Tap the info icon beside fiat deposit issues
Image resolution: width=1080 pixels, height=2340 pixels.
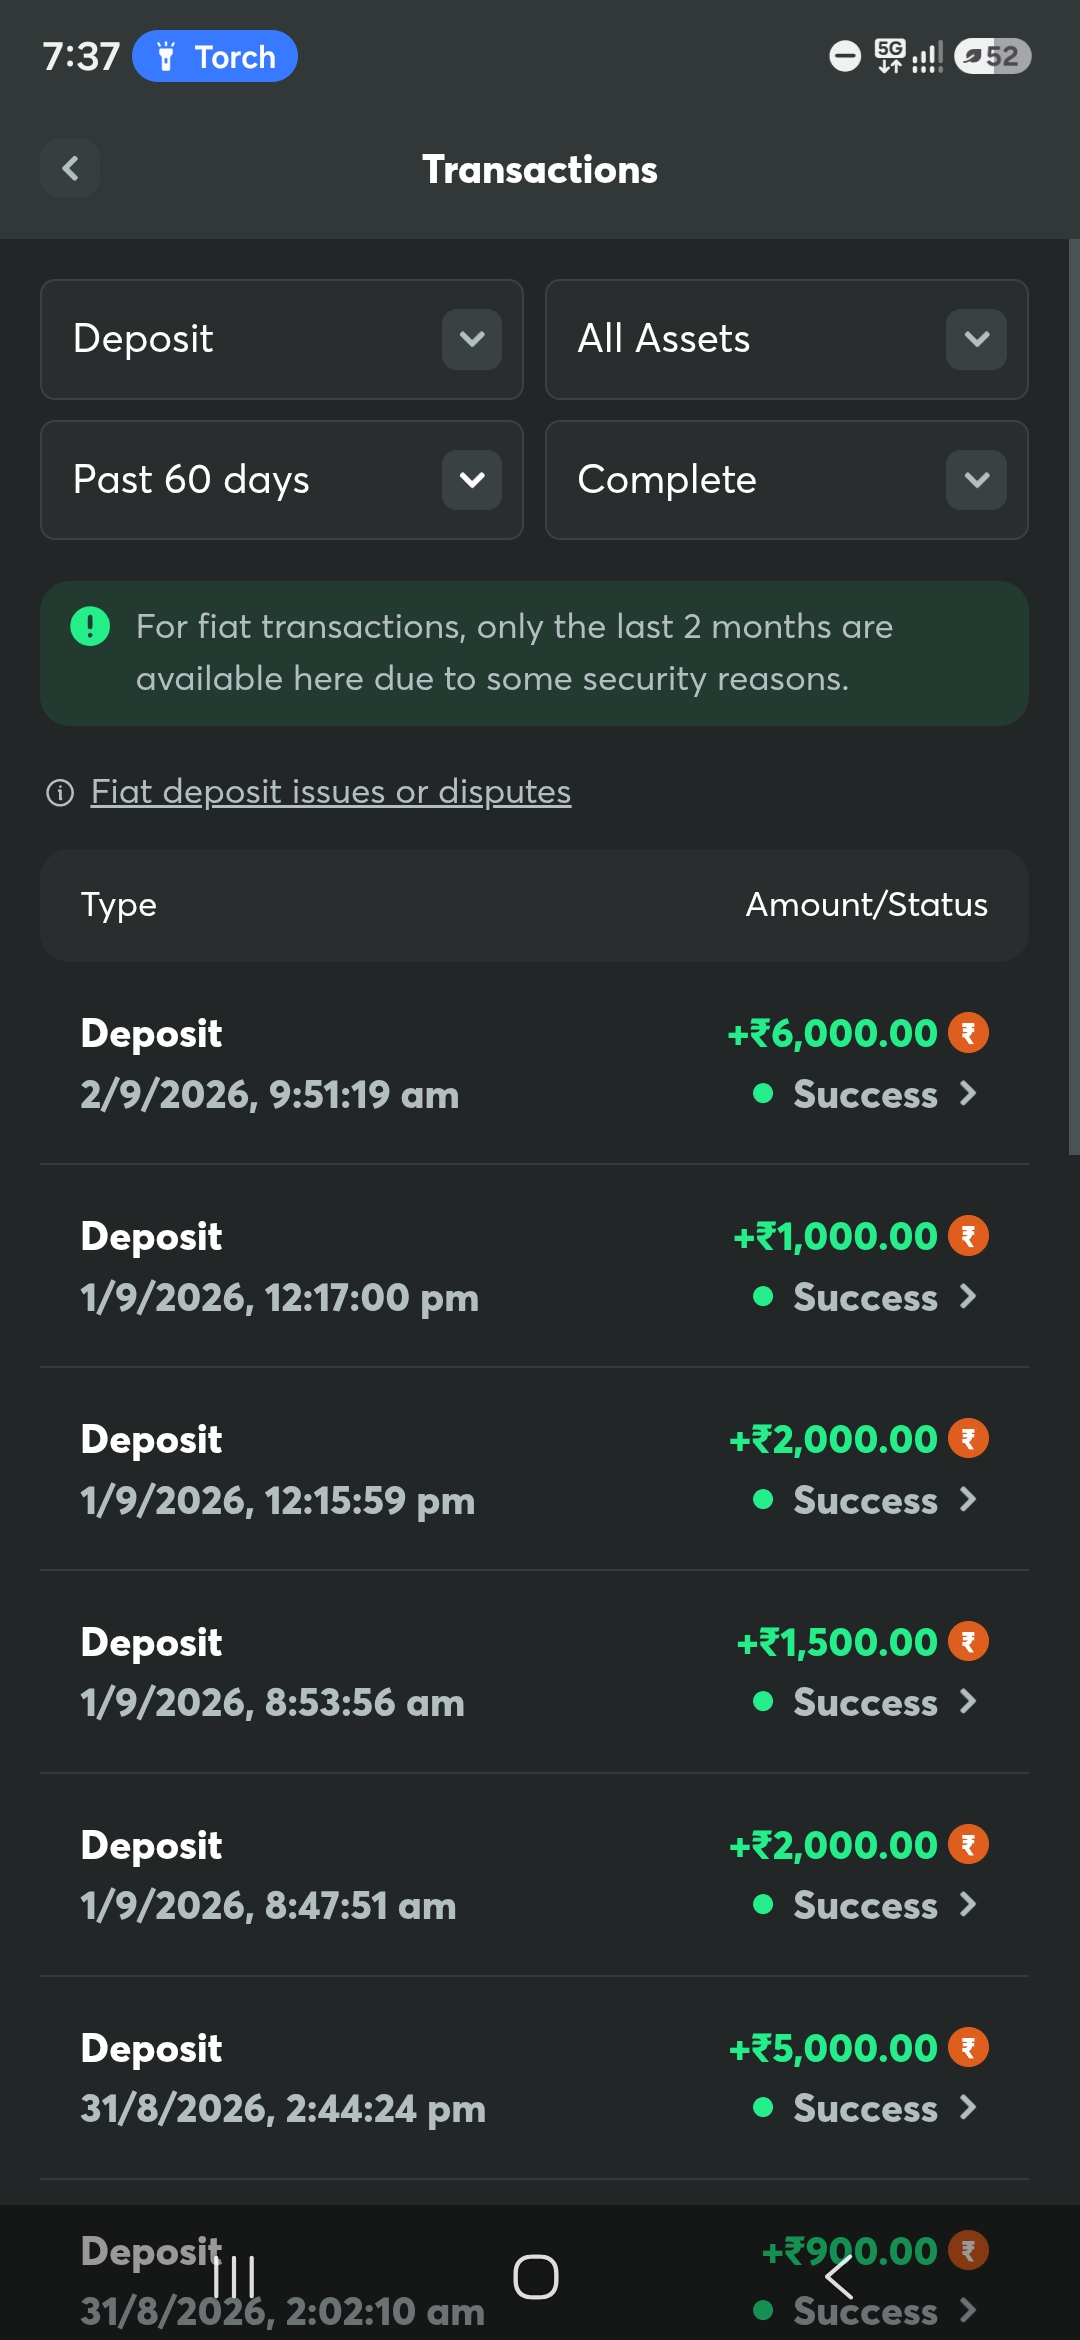(60, 793)
